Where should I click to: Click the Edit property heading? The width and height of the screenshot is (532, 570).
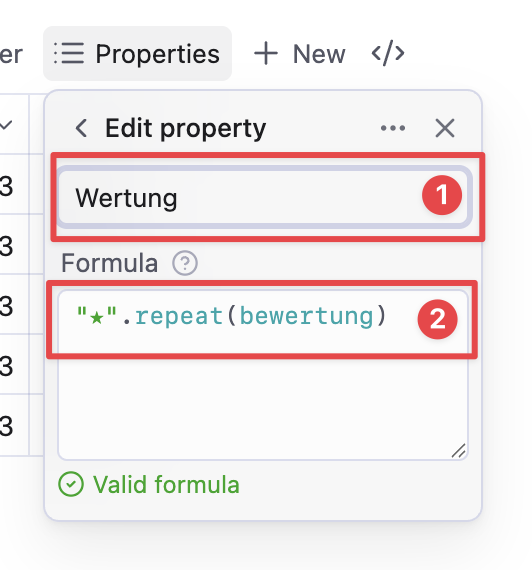(x=185, y=128)
